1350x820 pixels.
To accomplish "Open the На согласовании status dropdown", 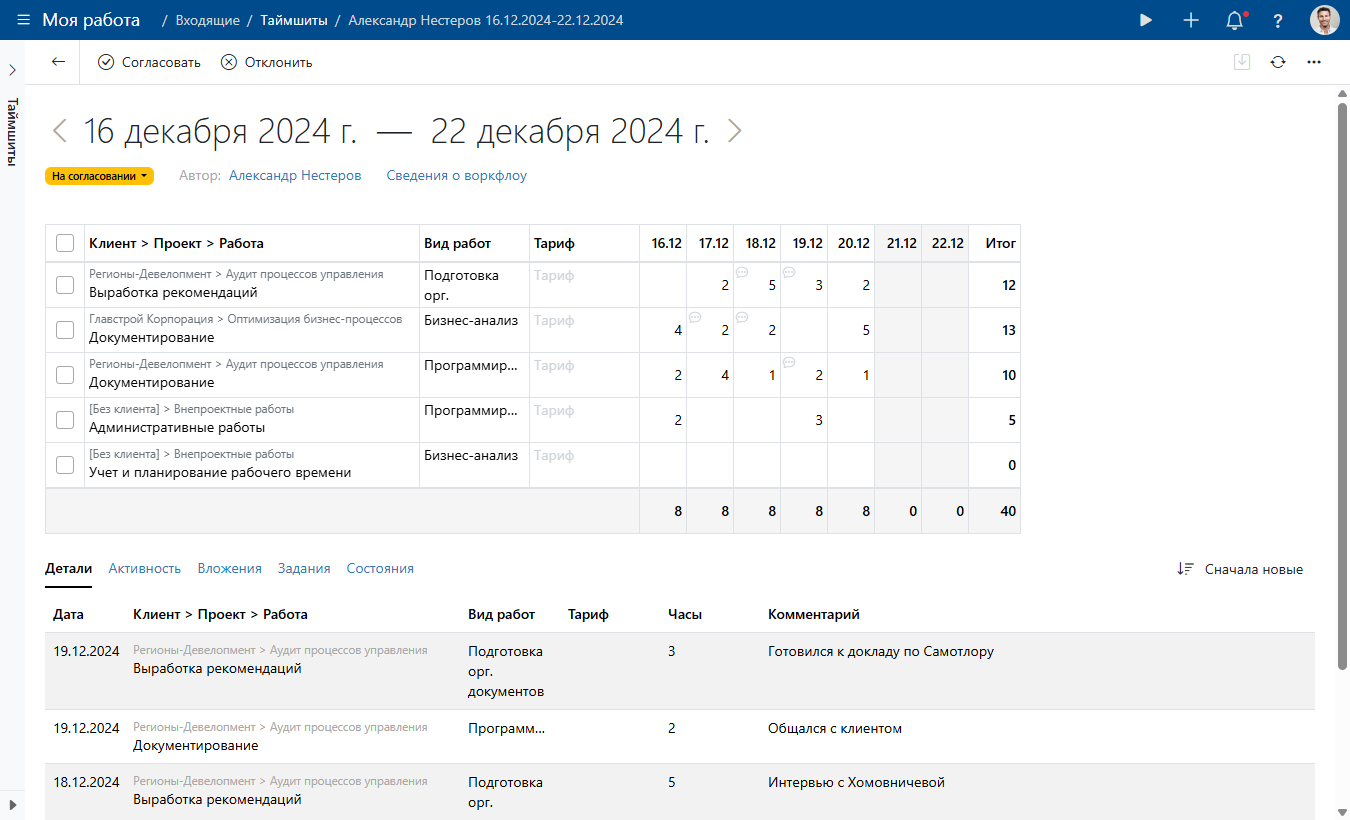I will pyautogui.click(x=99, y=176).
